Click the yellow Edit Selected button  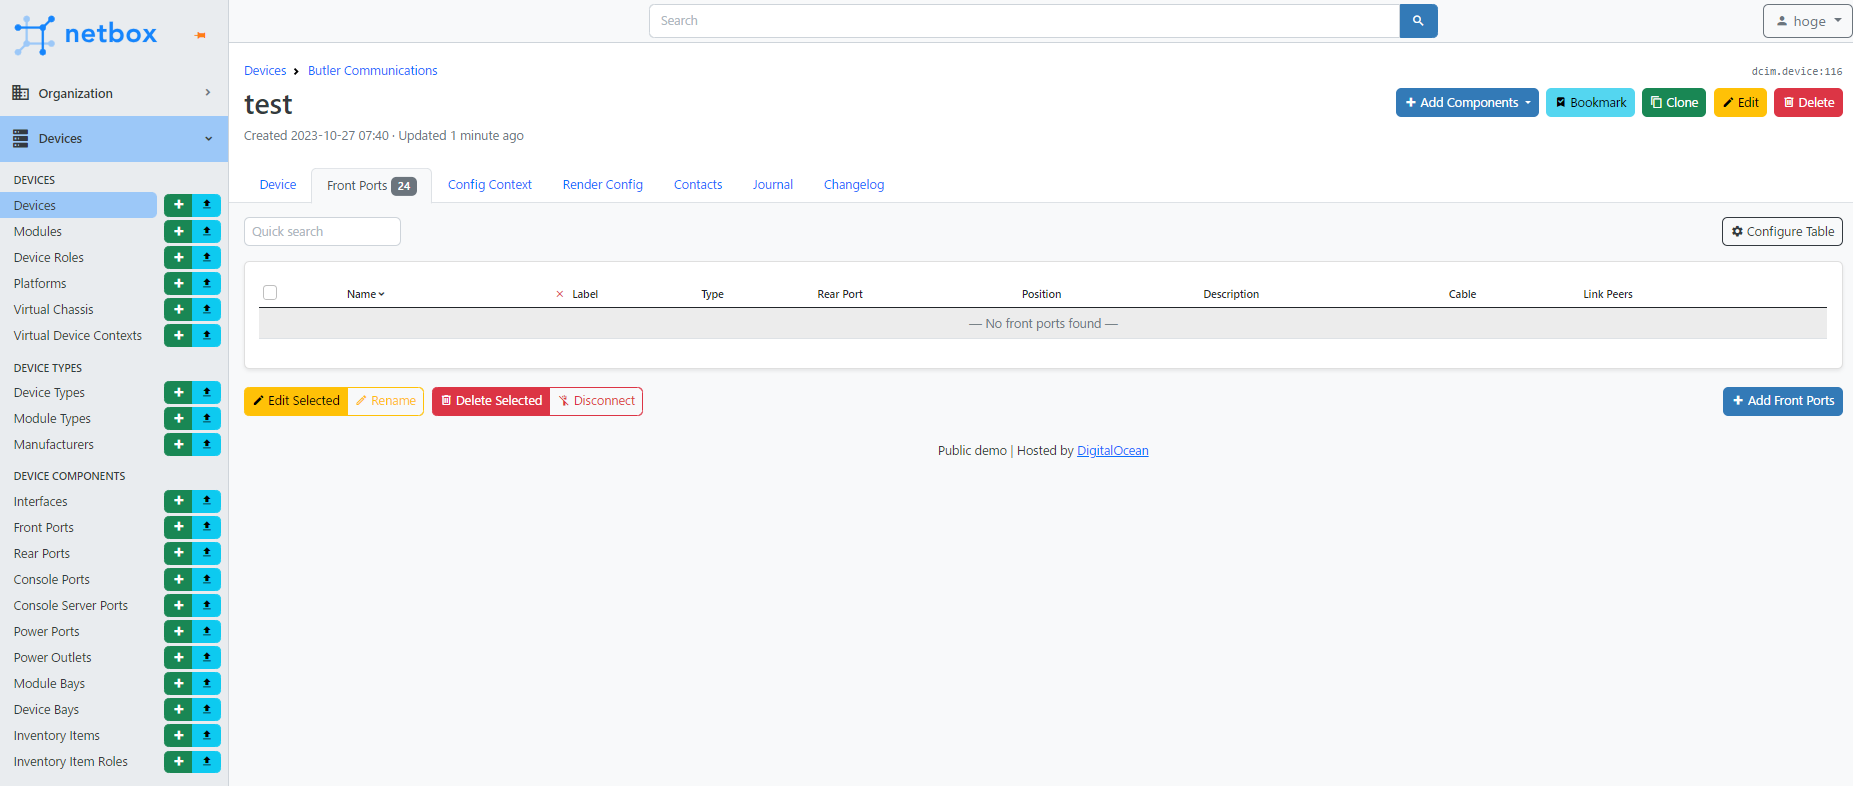296,401
